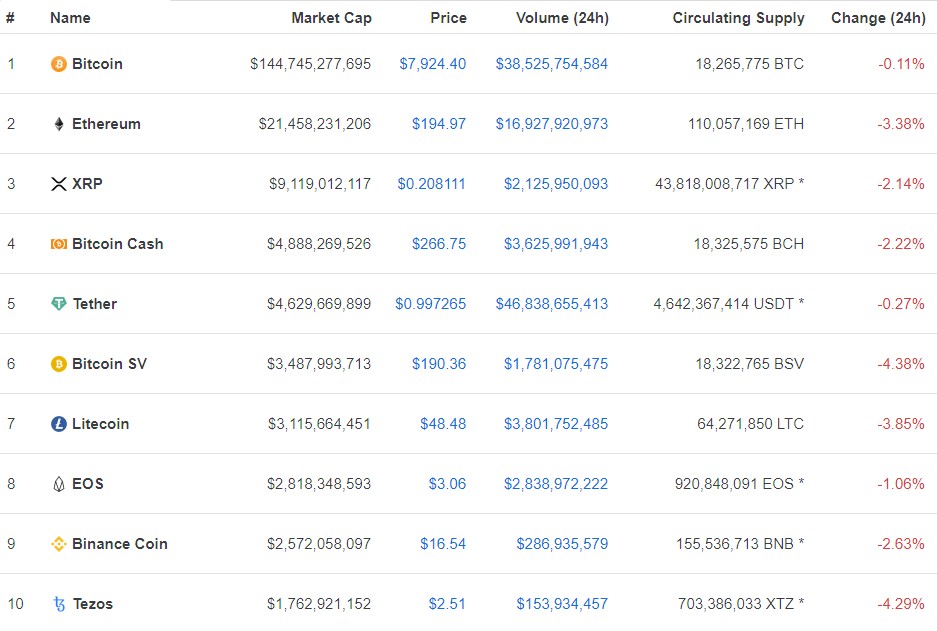Open the XRP name link
This screenshot has height=631, width=937.
pos(87,184)
